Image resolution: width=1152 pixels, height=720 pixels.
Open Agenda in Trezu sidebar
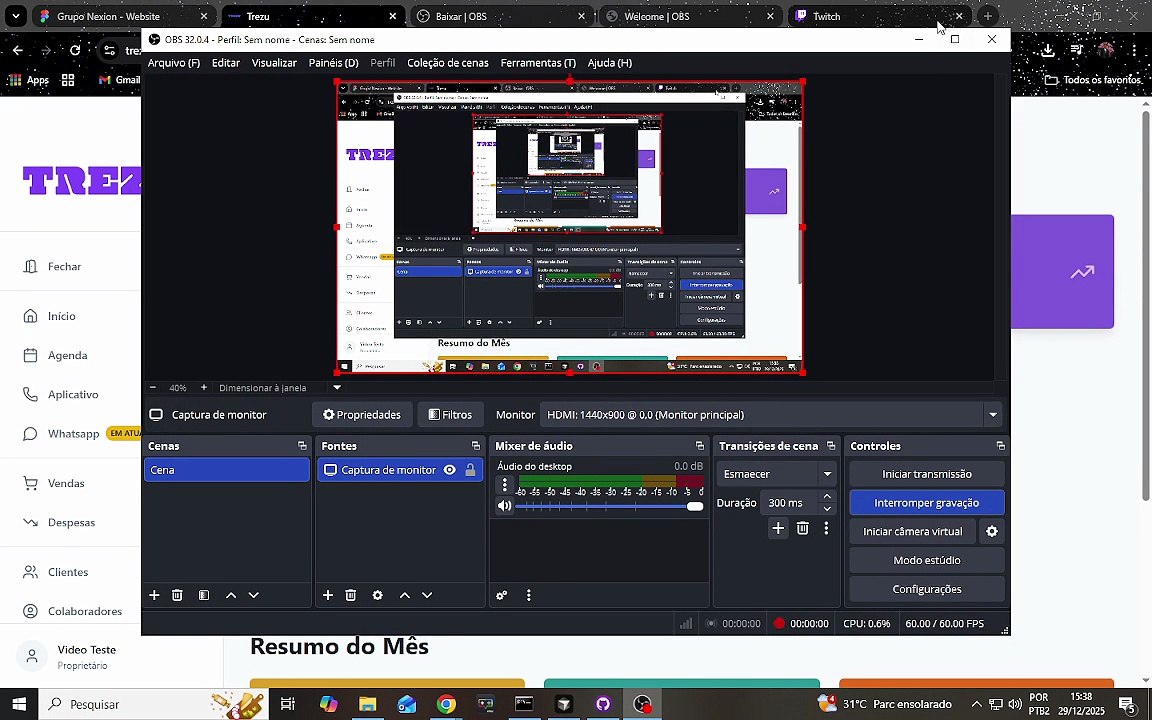68,356
